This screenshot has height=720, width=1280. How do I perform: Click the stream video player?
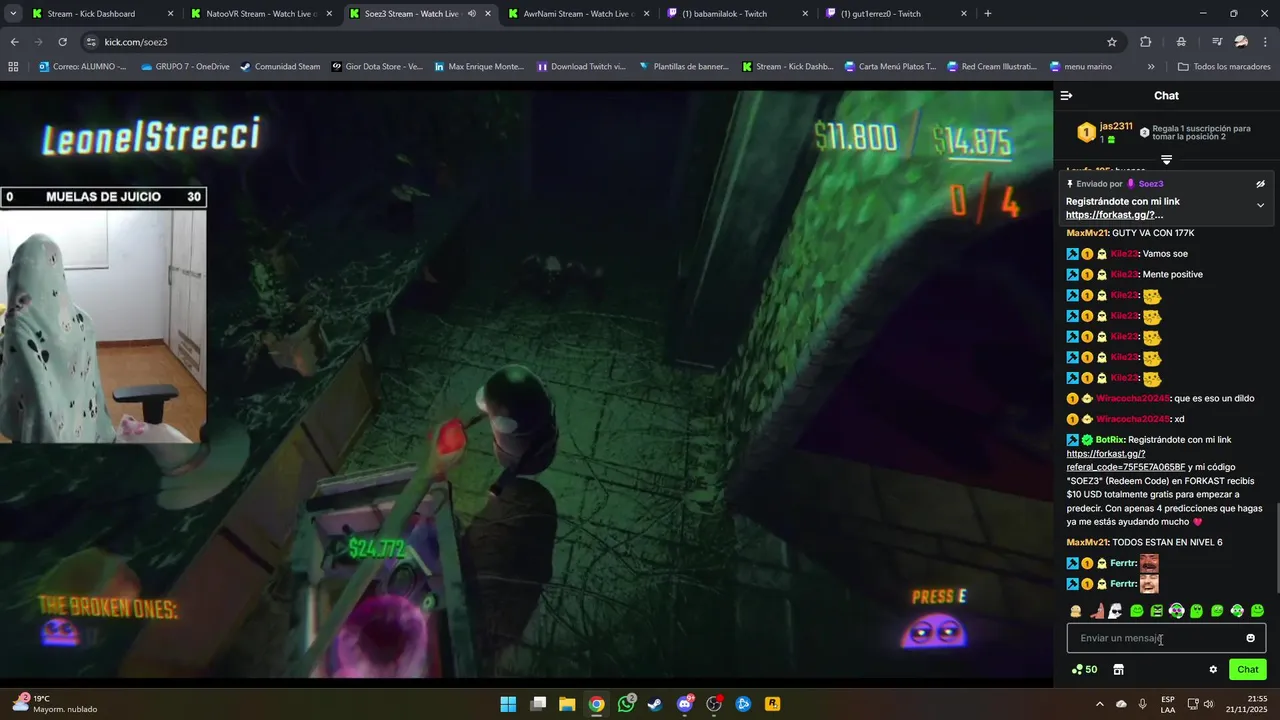(526, 383)
